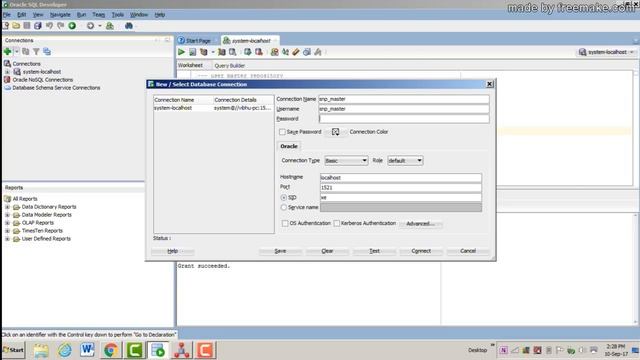Select the SID radio button
The height and width of the screenshot is (360, 640).
tap(284, 198)
